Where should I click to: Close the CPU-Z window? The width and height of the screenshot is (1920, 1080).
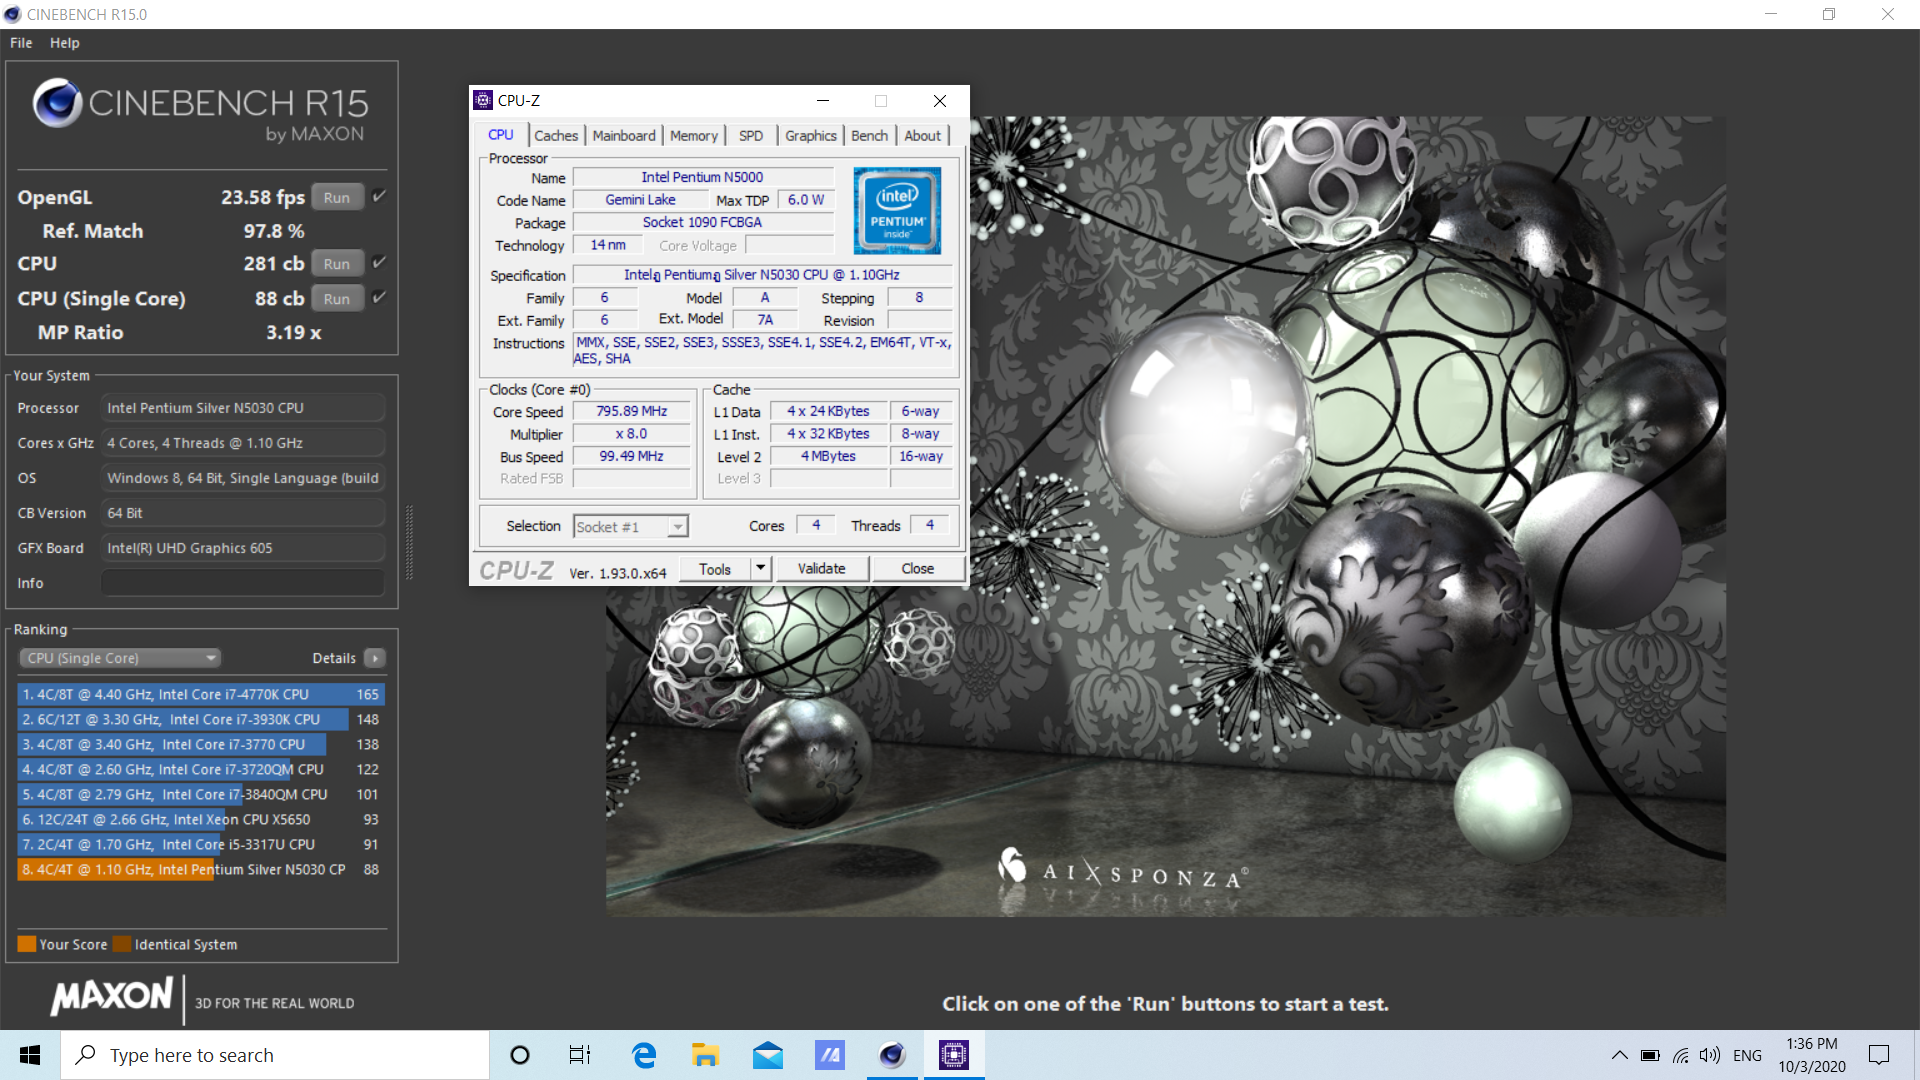[x=940, y=100]
